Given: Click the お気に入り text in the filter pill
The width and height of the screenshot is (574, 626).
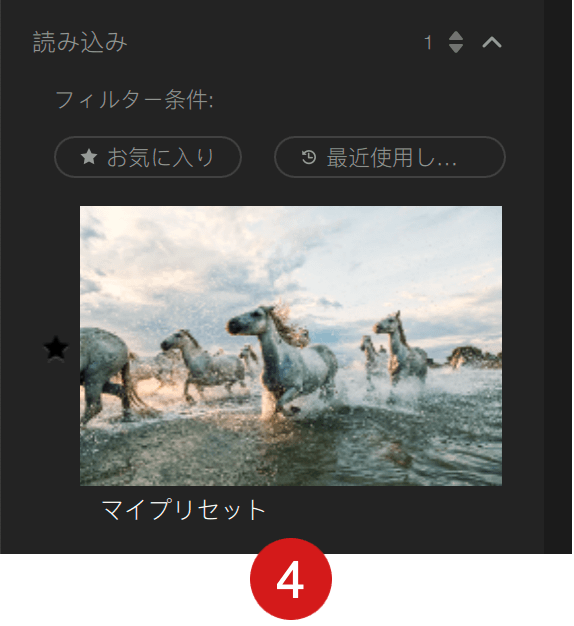Looking at the screenshot, I should click(160, 157).
